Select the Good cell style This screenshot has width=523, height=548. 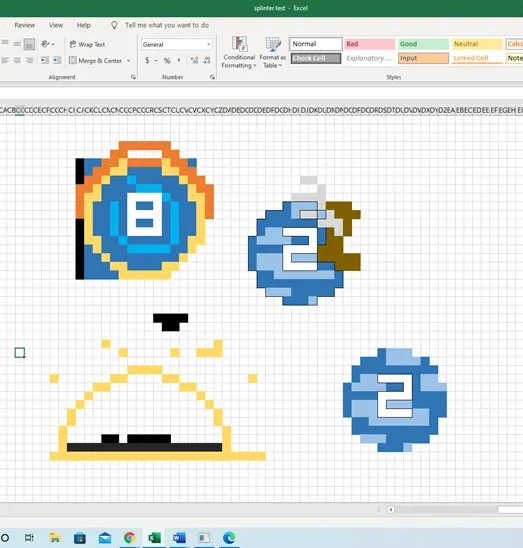tap(423, 44)
